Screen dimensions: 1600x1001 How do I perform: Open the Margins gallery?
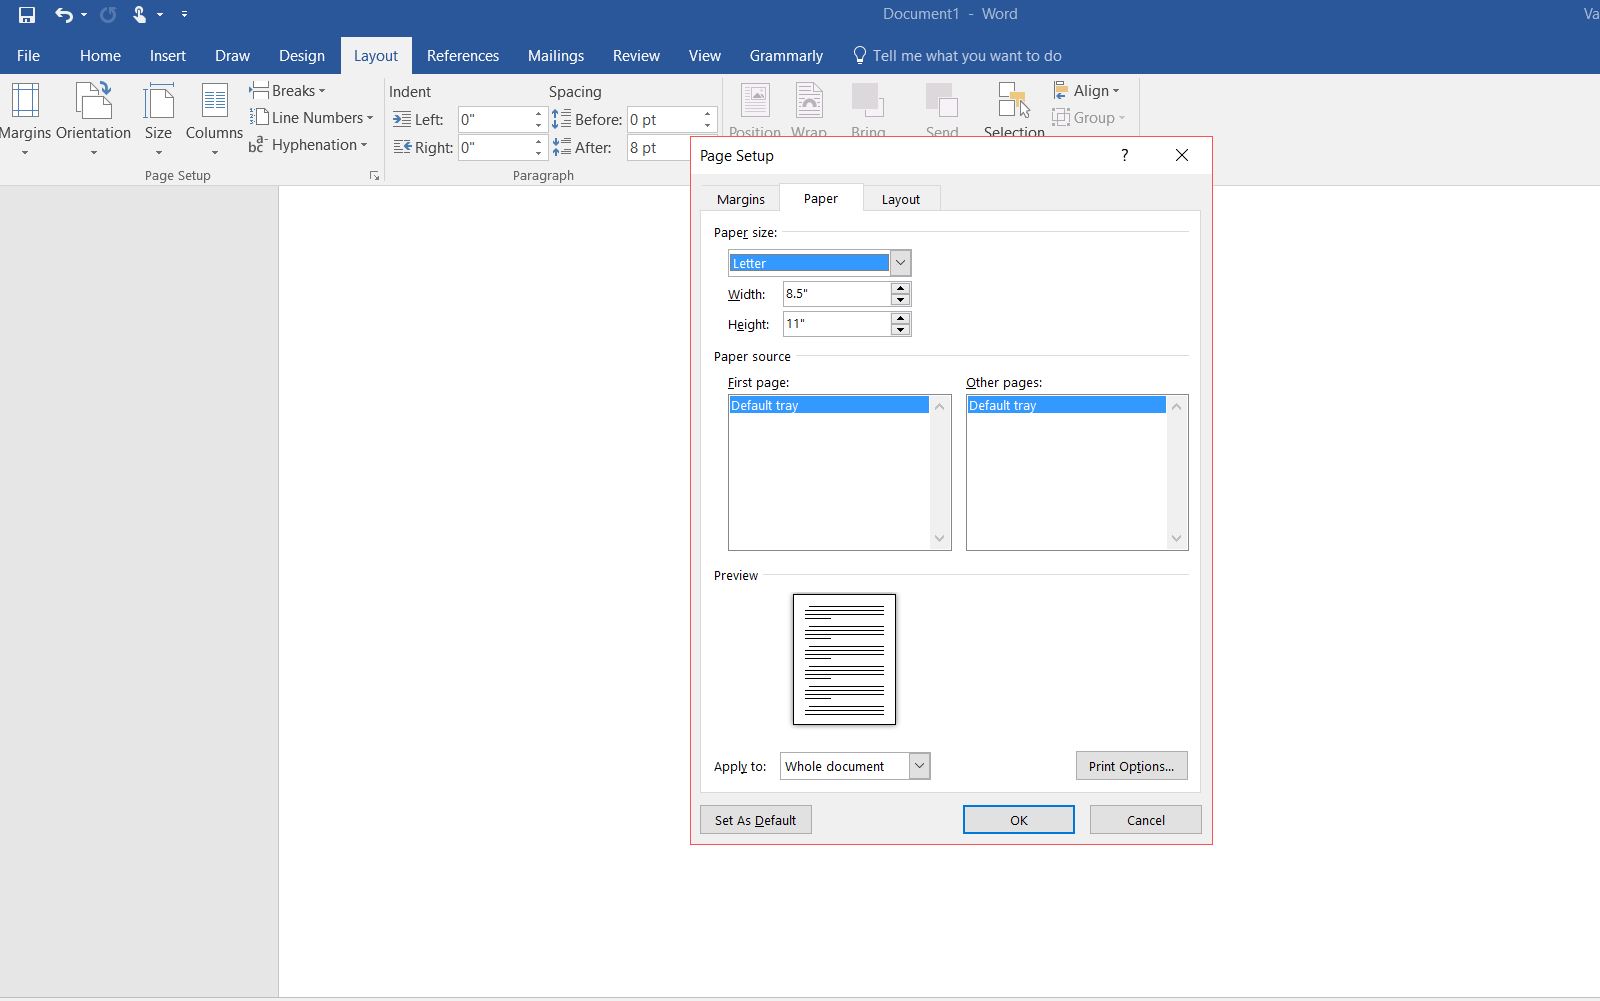click(25, 119)
